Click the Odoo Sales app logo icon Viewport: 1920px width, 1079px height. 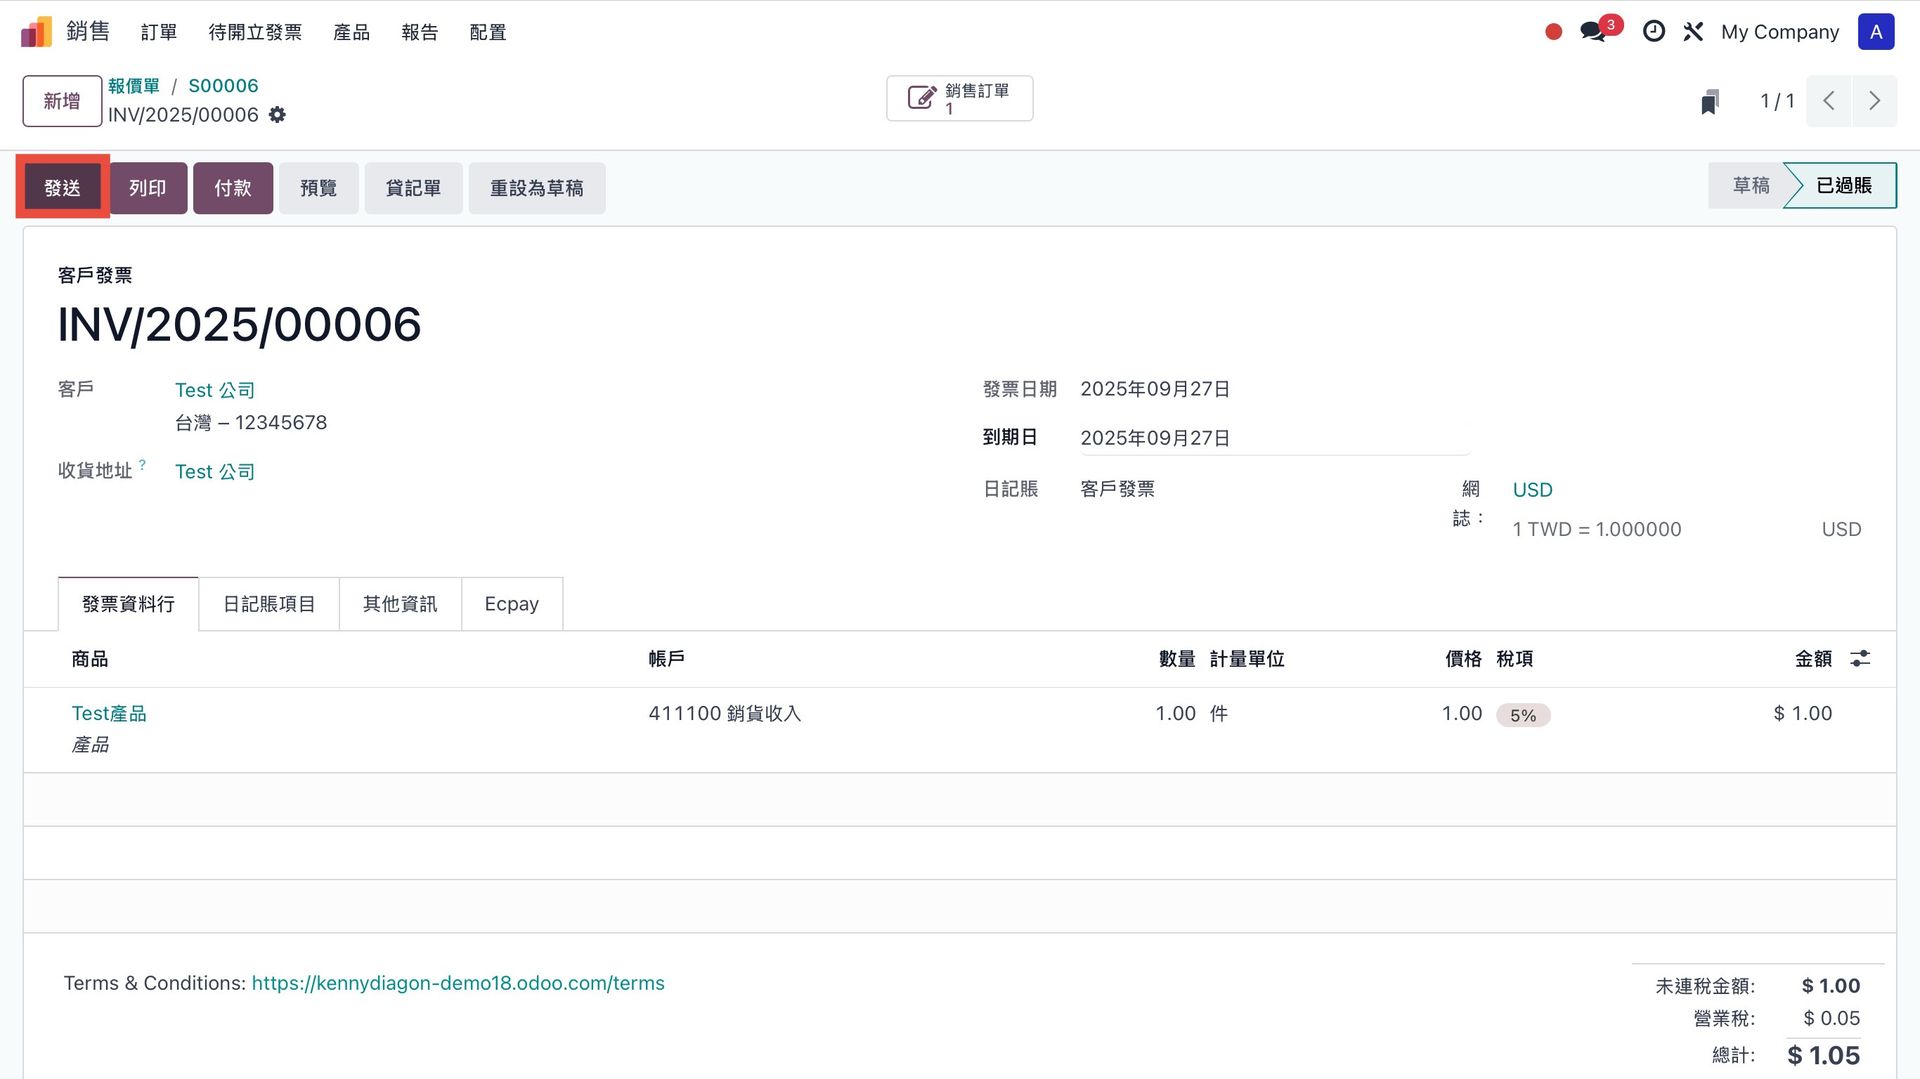pos(36,32)
